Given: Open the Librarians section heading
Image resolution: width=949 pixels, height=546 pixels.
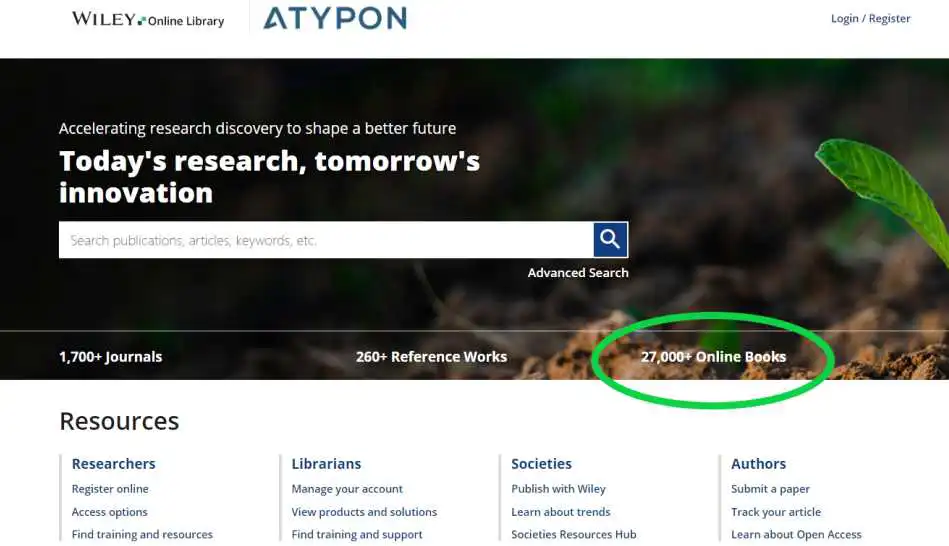Looking at the screenshot, I should coord(326,464).
